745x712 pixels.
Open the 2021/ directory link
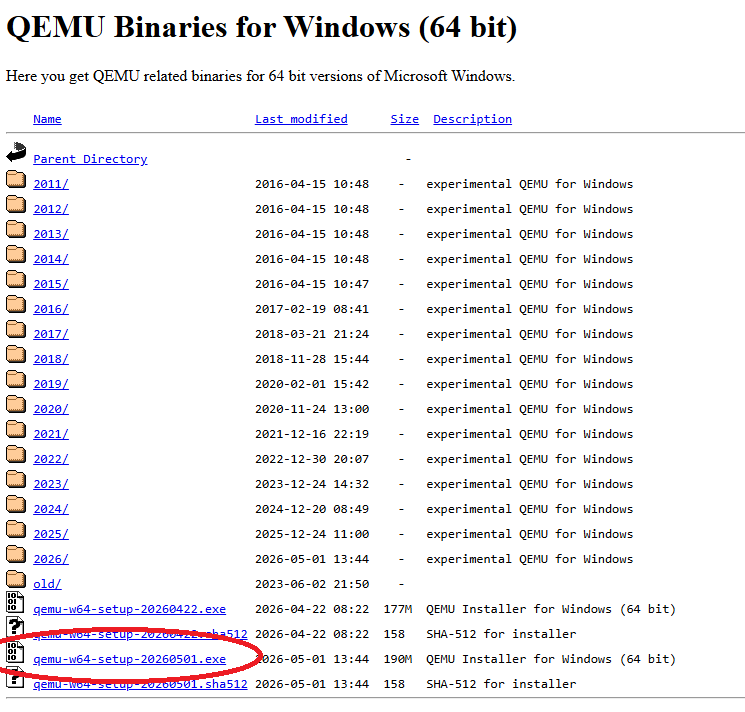pos(51,434)
